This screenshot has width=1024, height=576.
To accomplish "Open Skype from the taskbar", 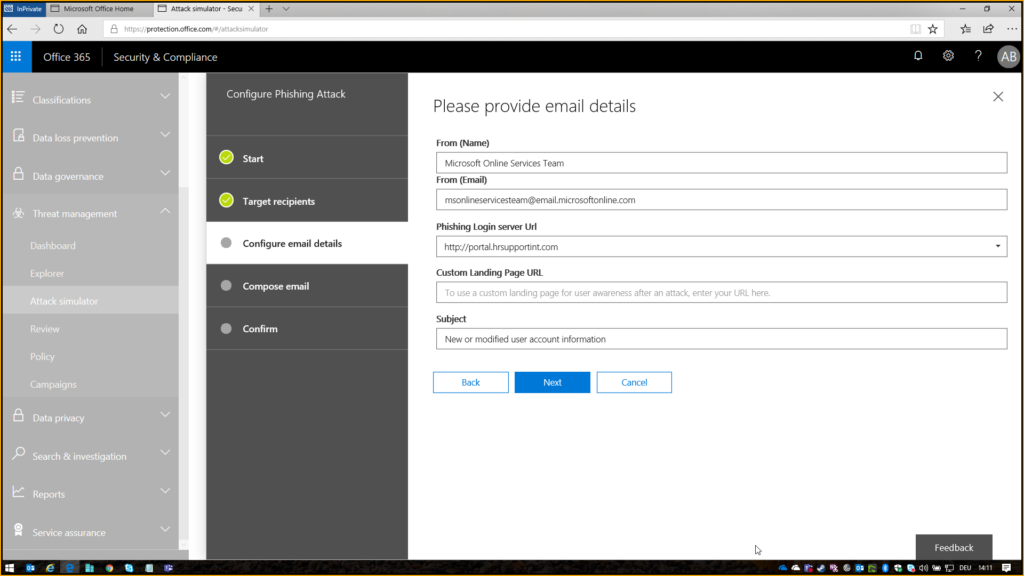I will point(129,568).
